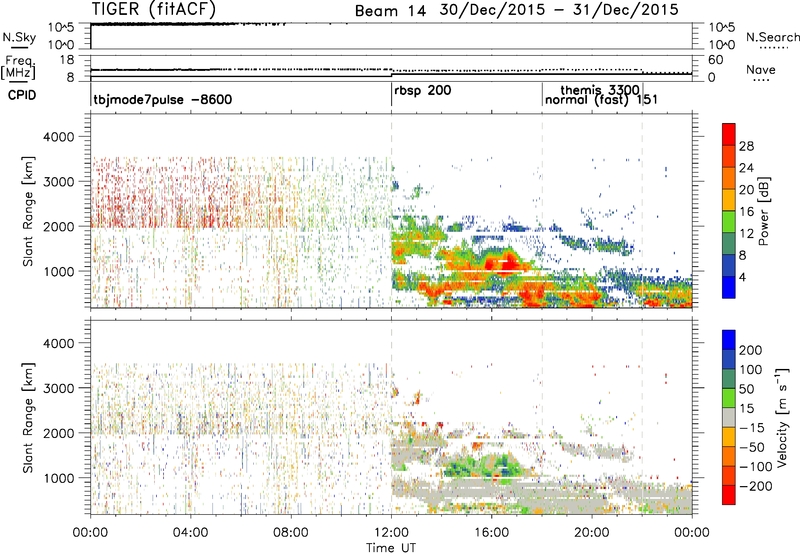Click the '4' label on Power colorbar
The height and width of the screenshot is (554, 800).
pos(743,278)
